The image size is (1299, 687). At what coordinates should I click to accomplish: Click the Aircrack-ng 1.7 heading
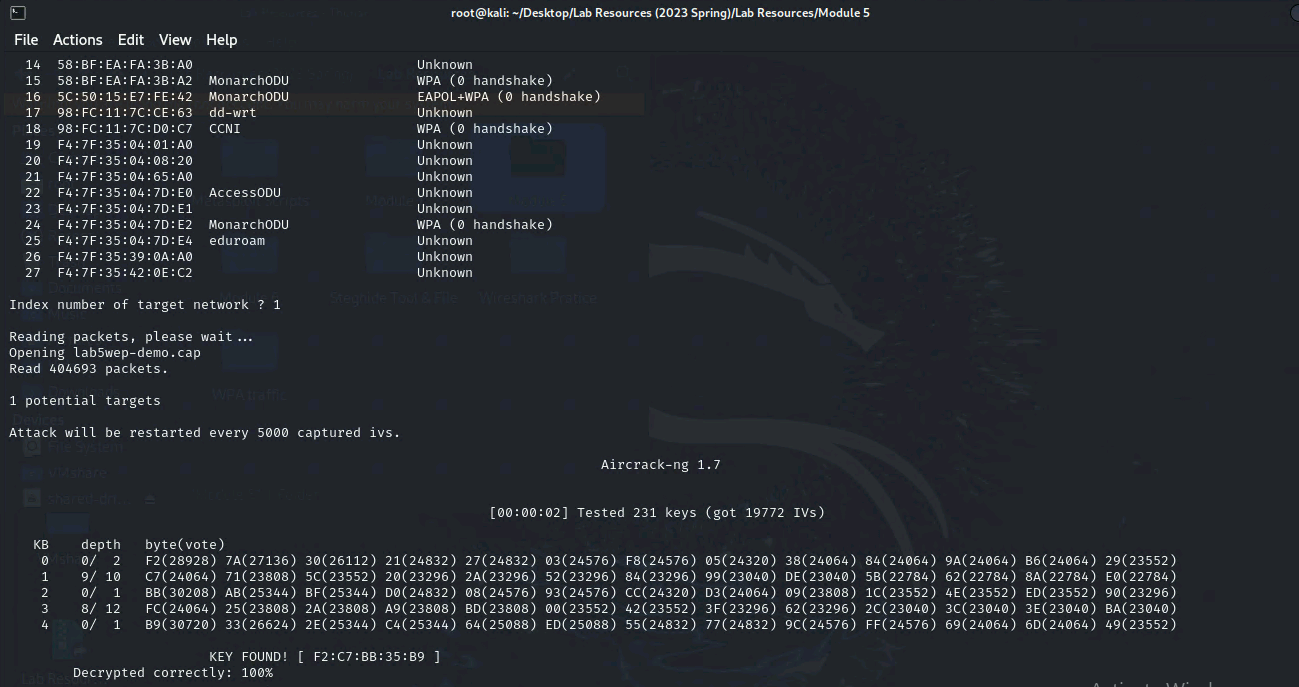tap(660, 465)
